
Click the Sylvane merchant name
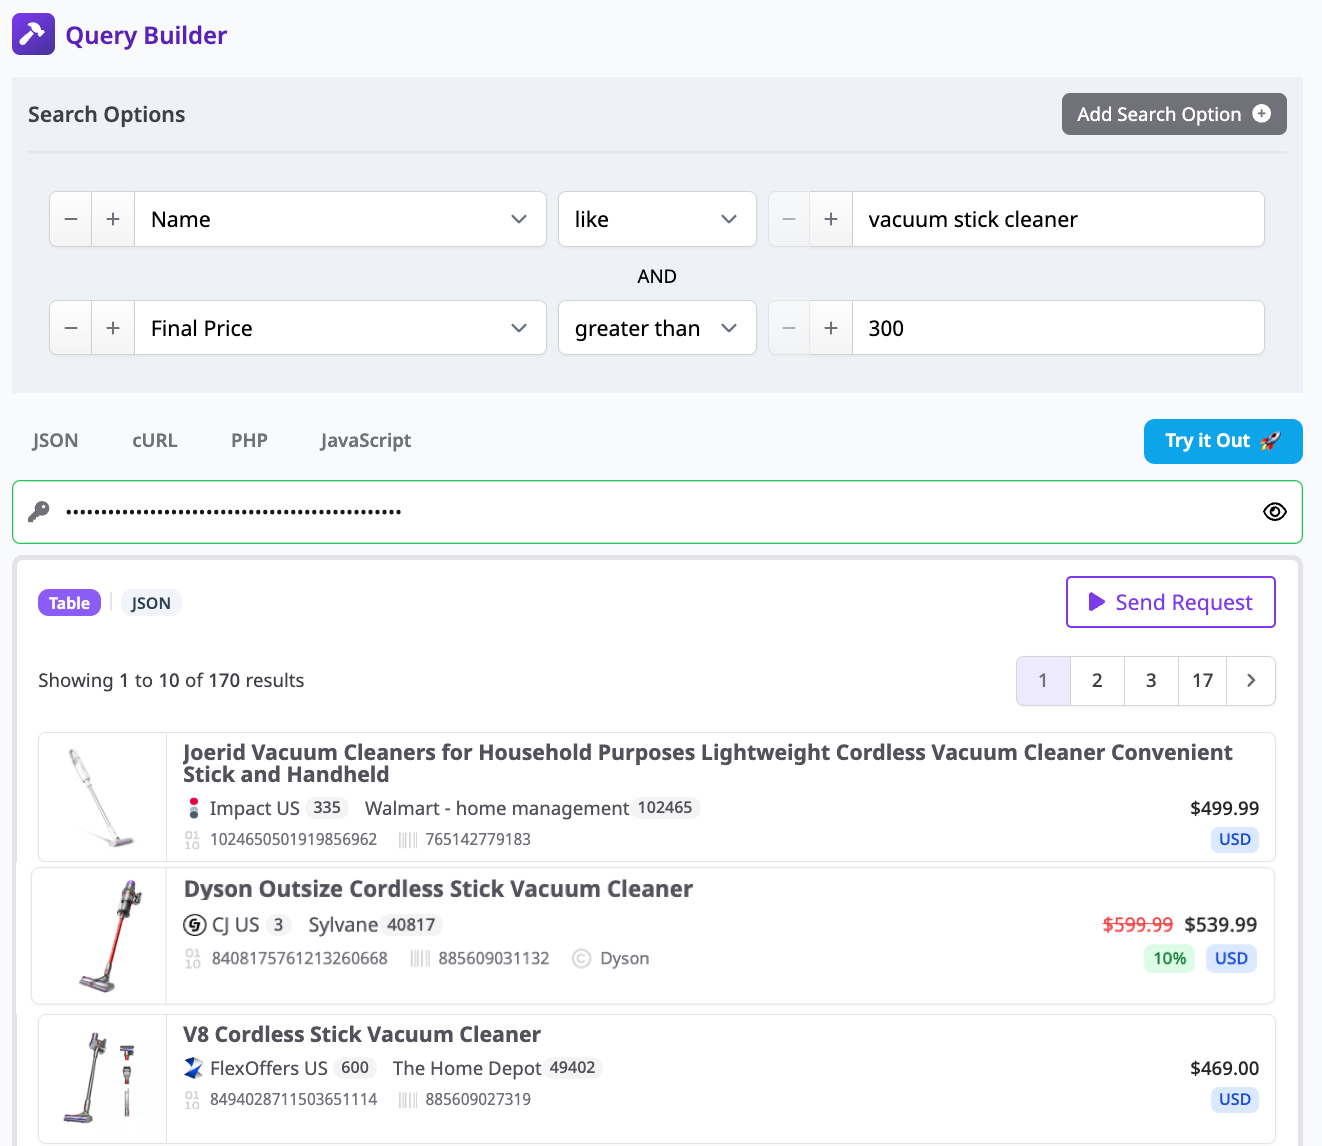point(343,925)
